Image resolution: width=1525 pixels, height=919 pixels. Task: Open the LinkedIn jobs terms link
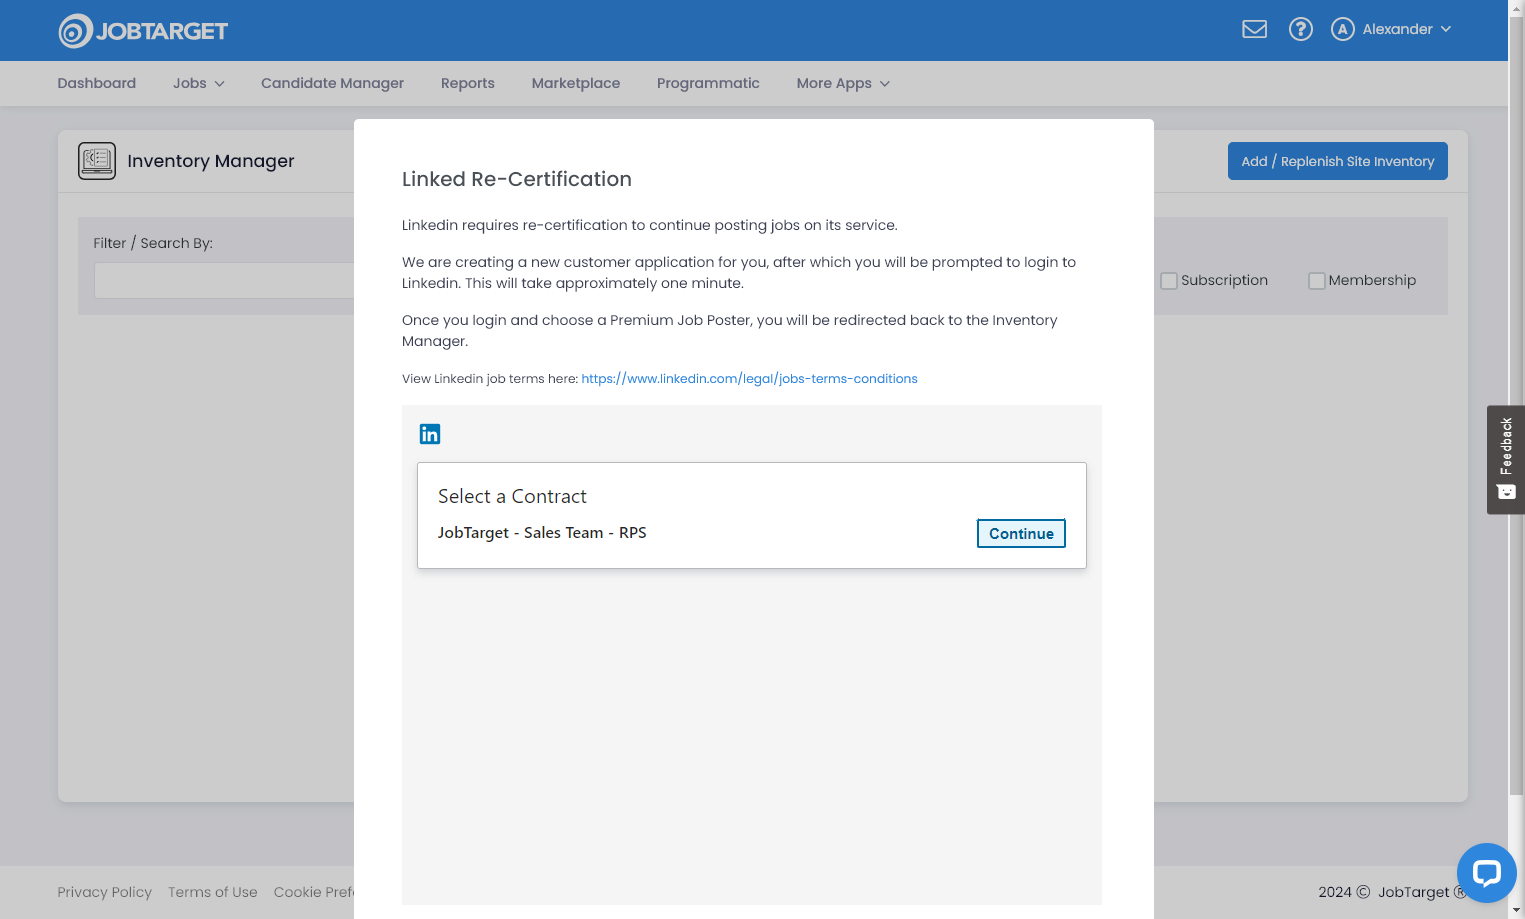tap(749, 379)
